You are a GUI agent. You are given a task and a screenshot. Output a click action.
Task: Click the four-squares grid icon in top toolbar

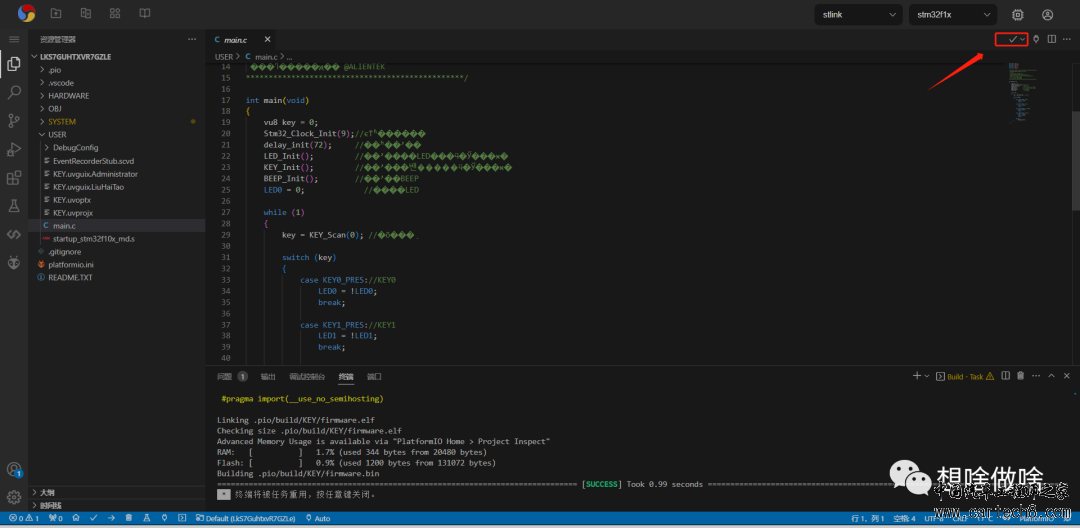(114, 13)
